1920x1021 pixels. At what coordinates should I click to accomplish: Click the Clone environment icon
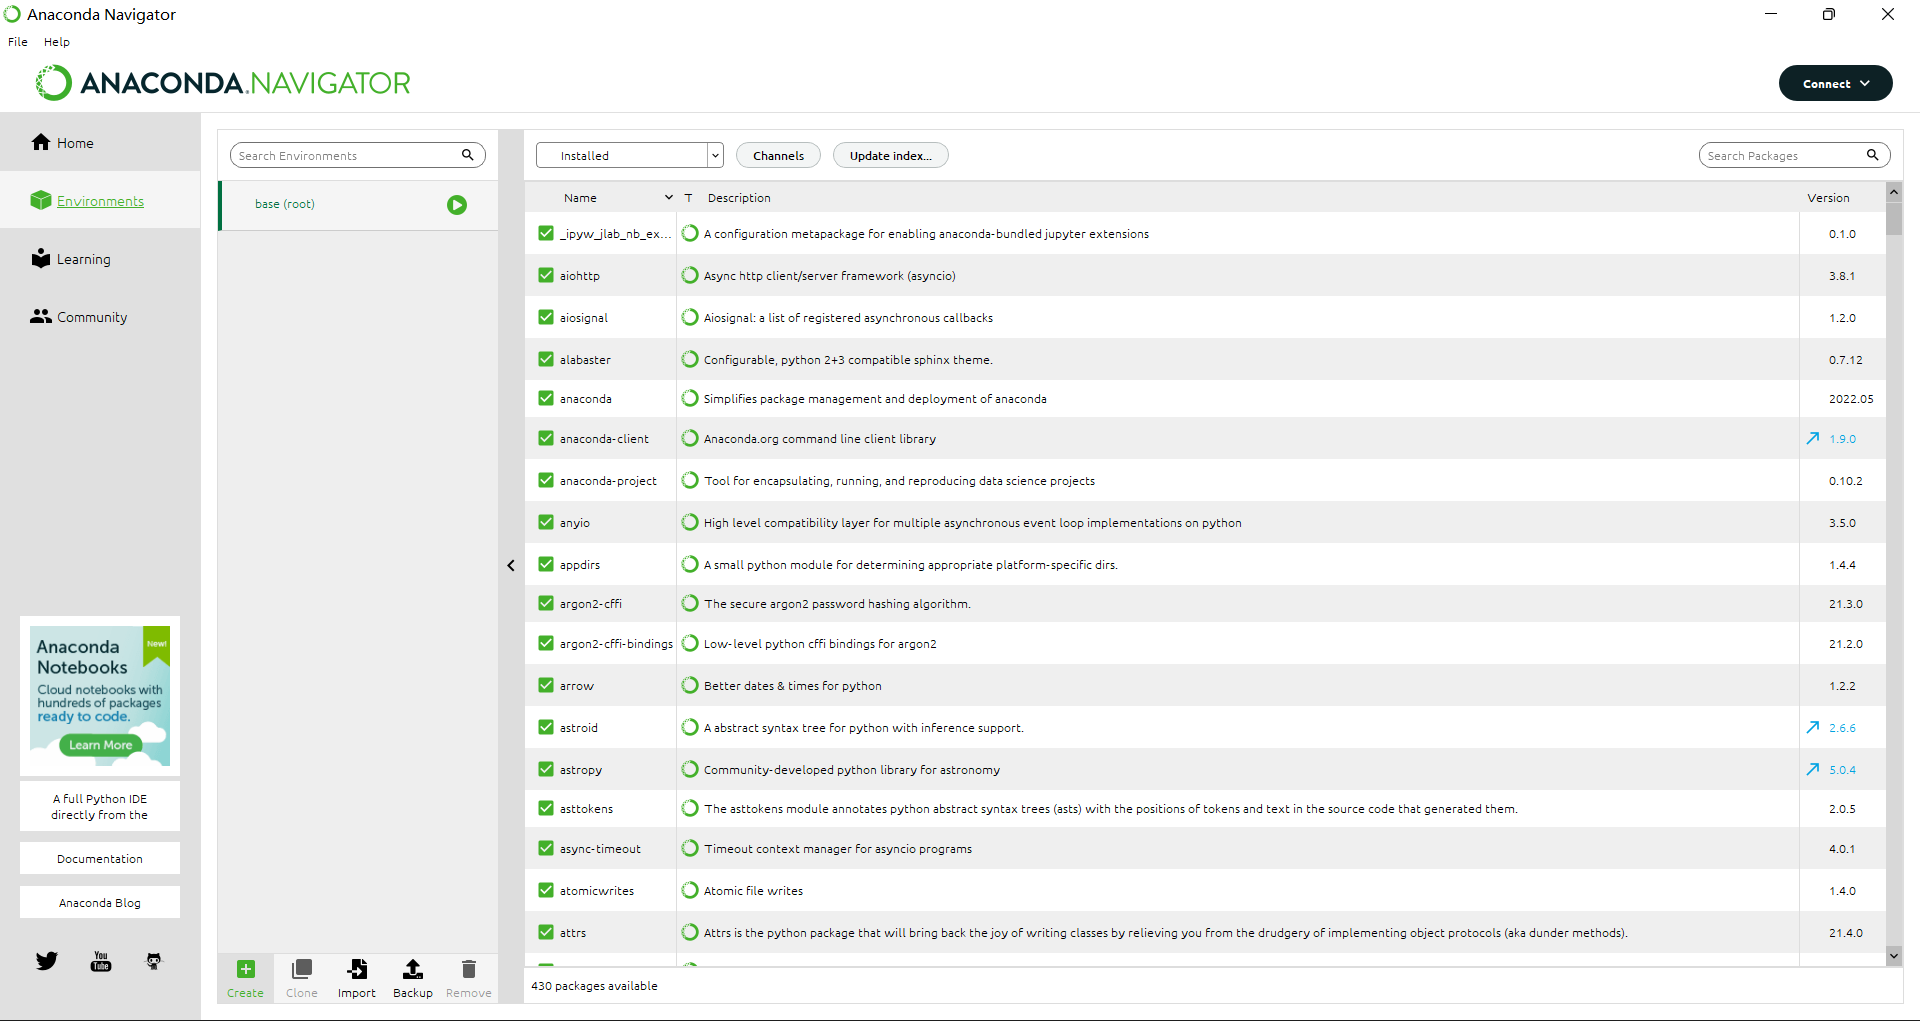(301, 969)
